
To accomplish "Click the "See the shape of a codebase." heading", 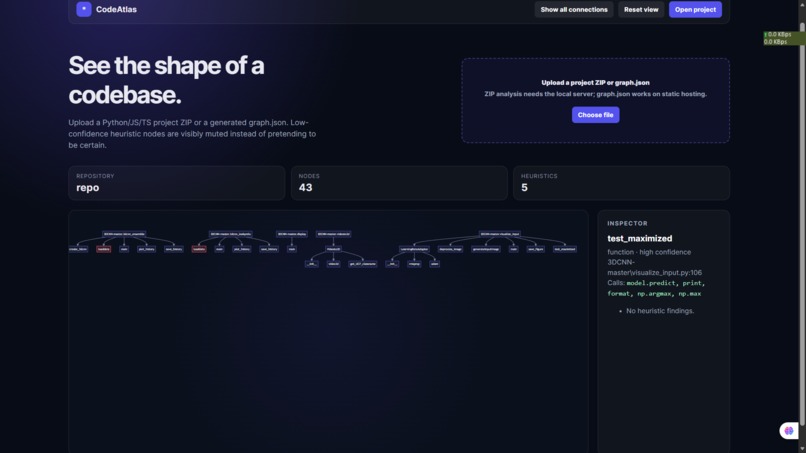I will [166, 80].
